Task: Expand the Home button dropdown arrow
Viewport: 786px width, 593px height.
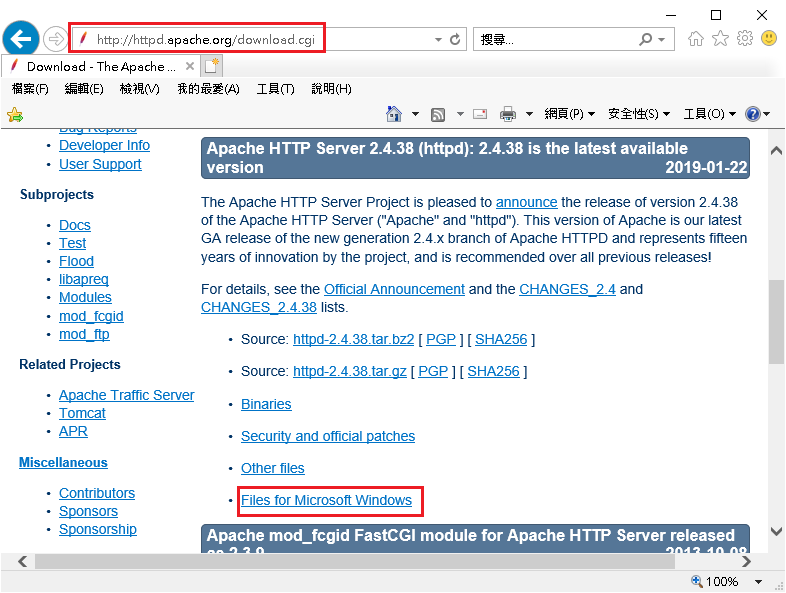Action: click(x=416, y=114)
